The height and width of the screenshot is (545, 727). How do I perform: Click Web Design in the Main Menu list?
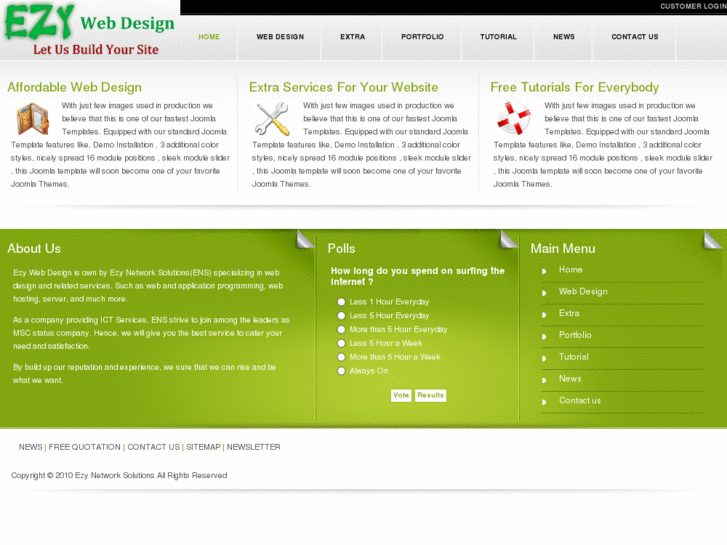tap(583, 292)
